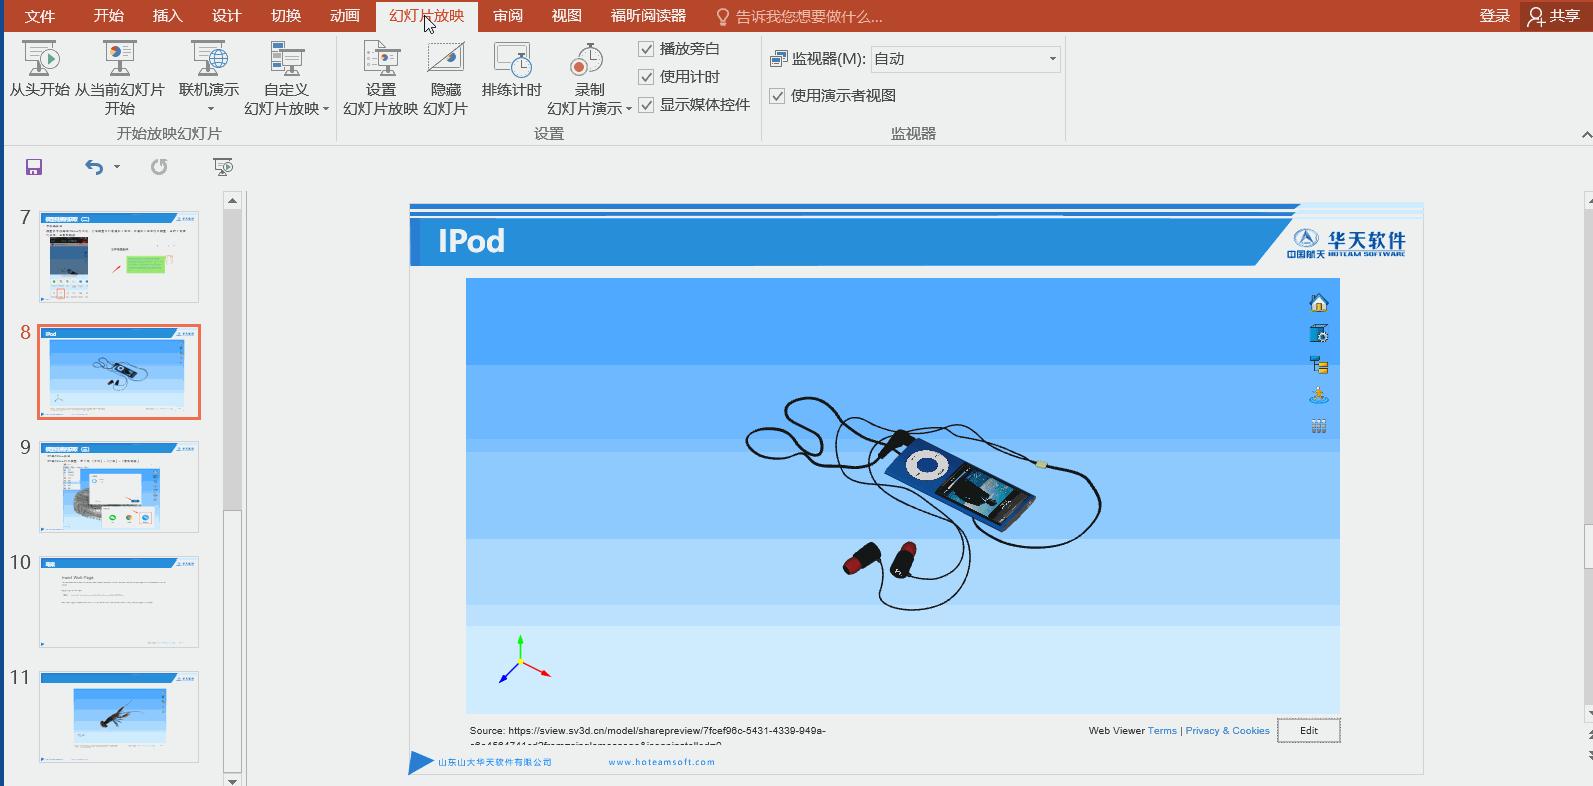The width and height of the screenshot is (1593, 786).
Task: Open the Privacy & Cookies link
Action: 1227,731
